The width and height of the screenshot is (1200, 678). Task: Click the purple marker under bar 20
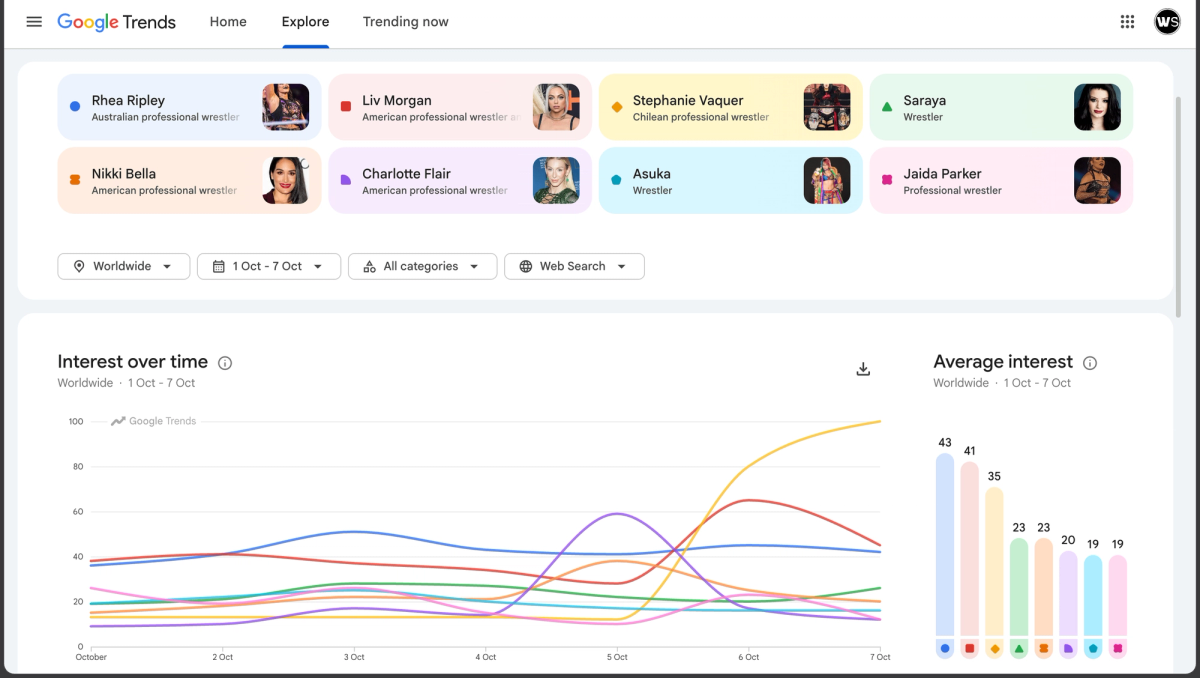(1068, 648)
